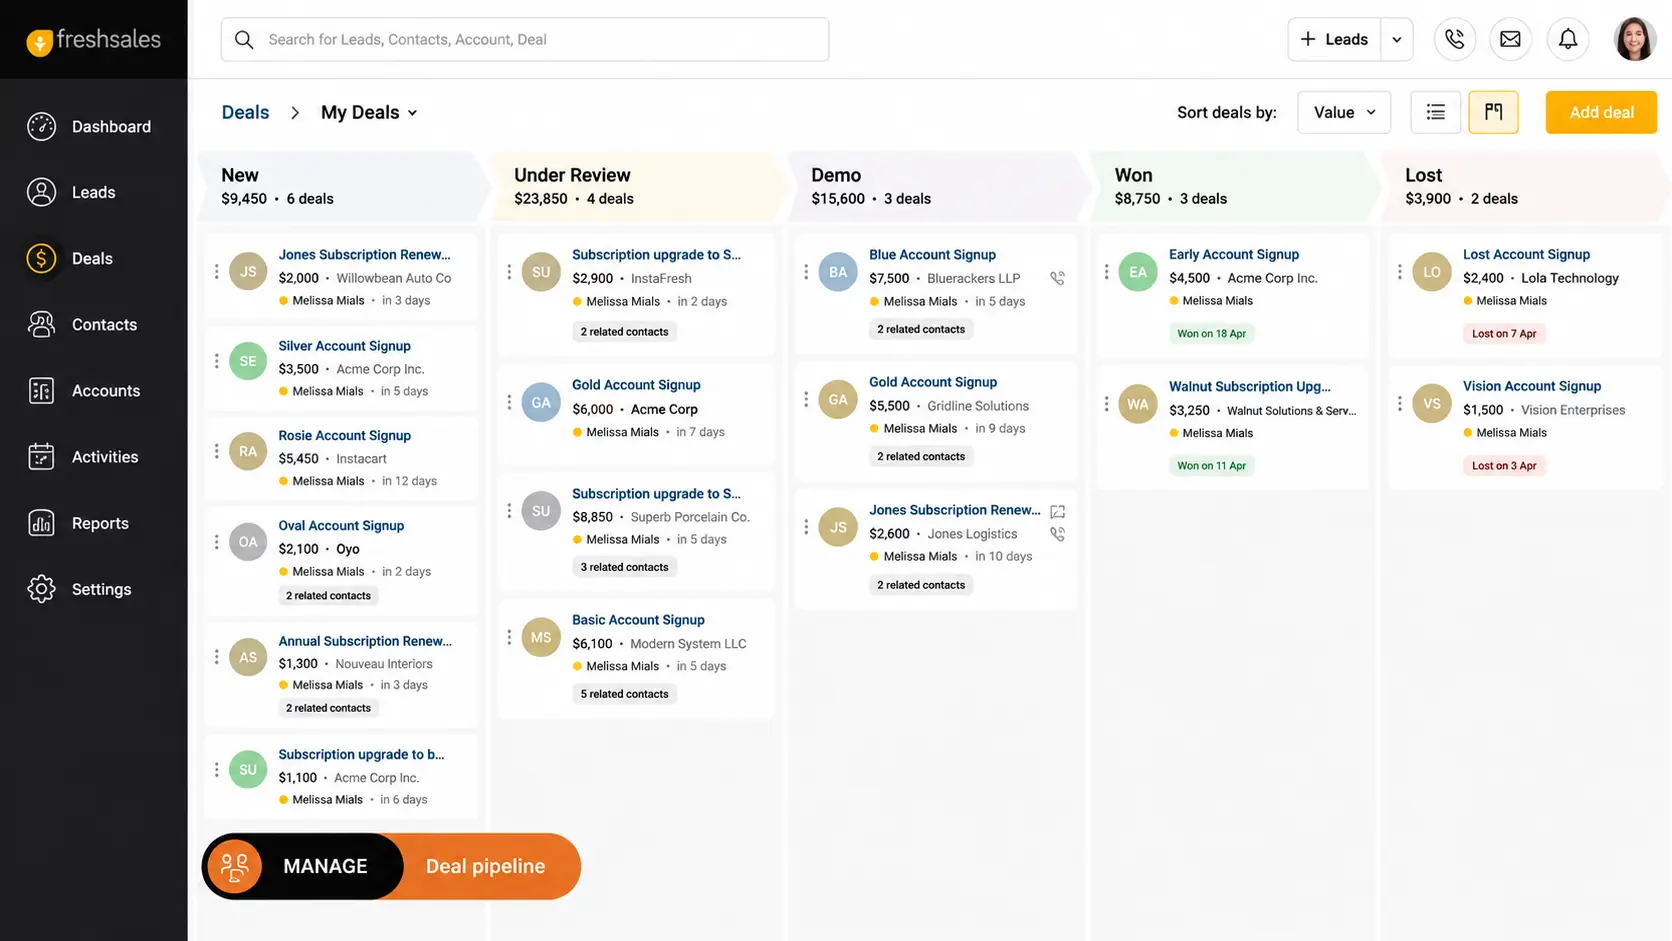The width and height of the screenshot is (1672, 941).
Task: Click the Accounts building icon in sidebar
Action: [x=41, y=391]
